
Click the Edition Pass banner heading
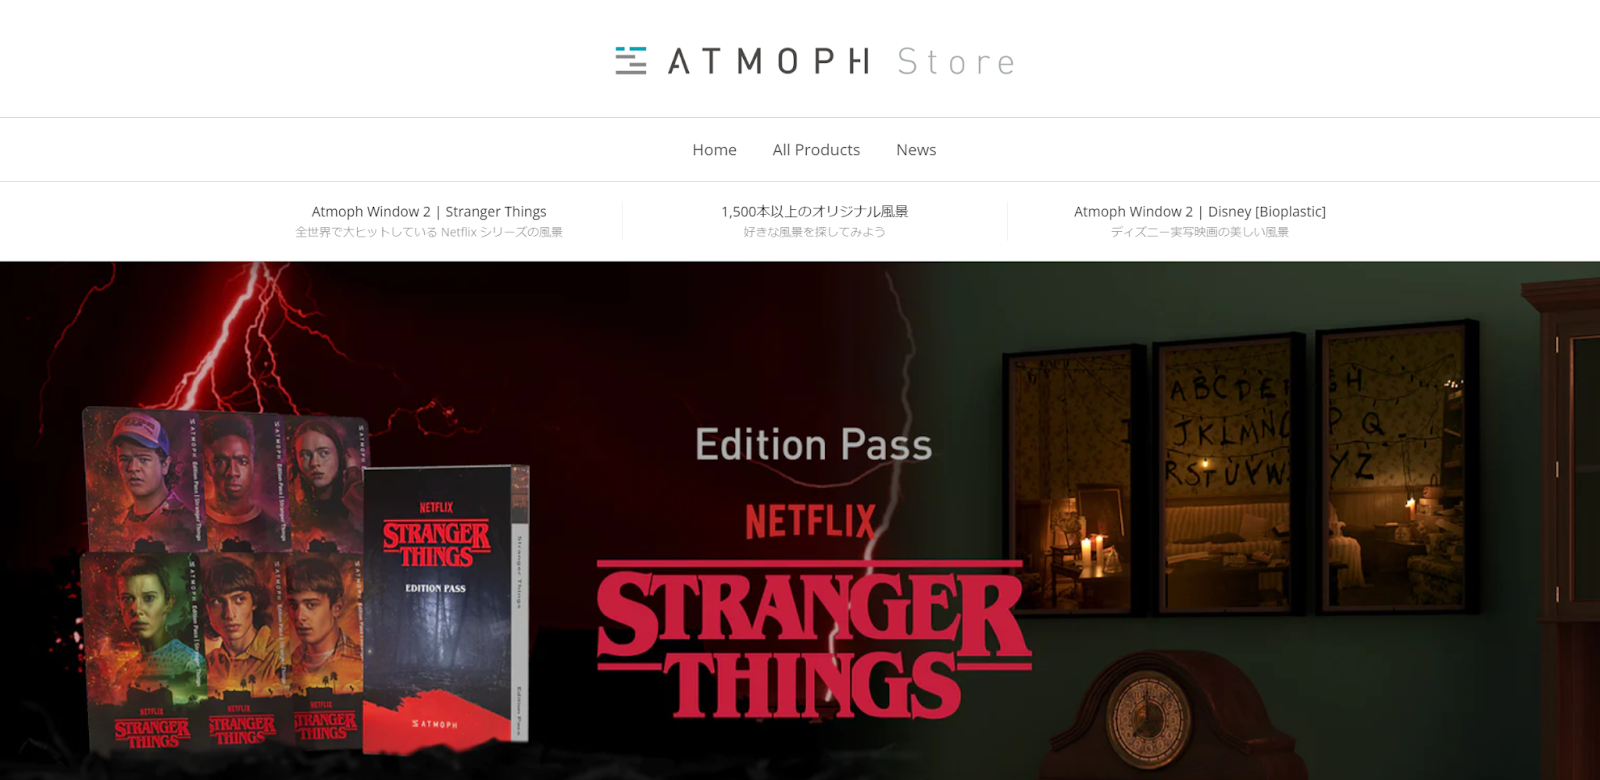(x=814, y=445)
